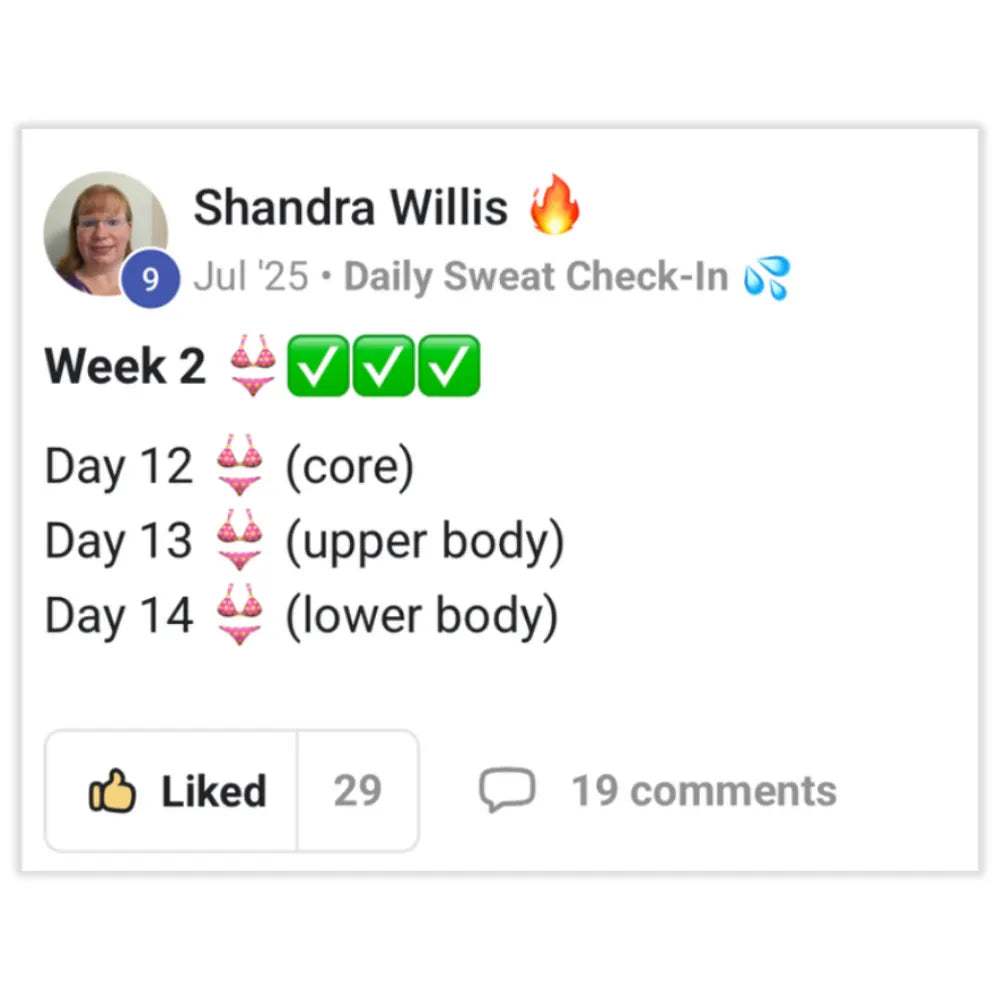Click Shandra Willis's profile avatar photo

104,230
